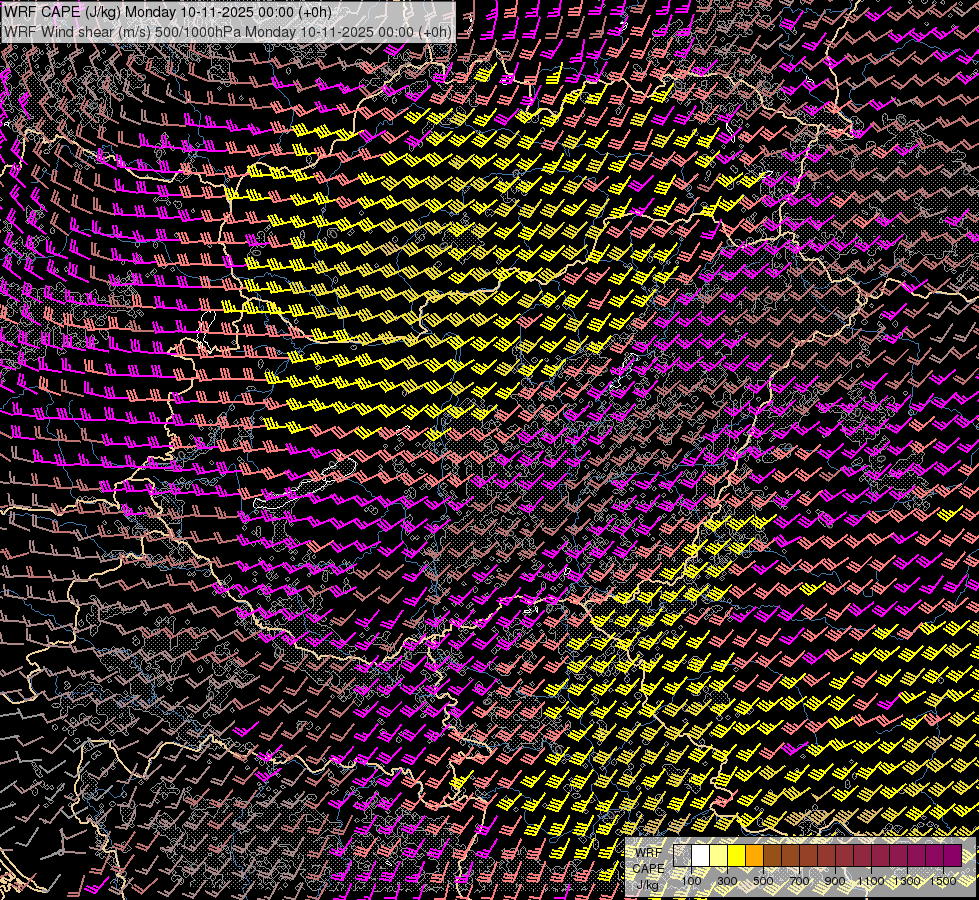Select the 900 legend scale label
The image size is (979, 900).
coord(835,880)
